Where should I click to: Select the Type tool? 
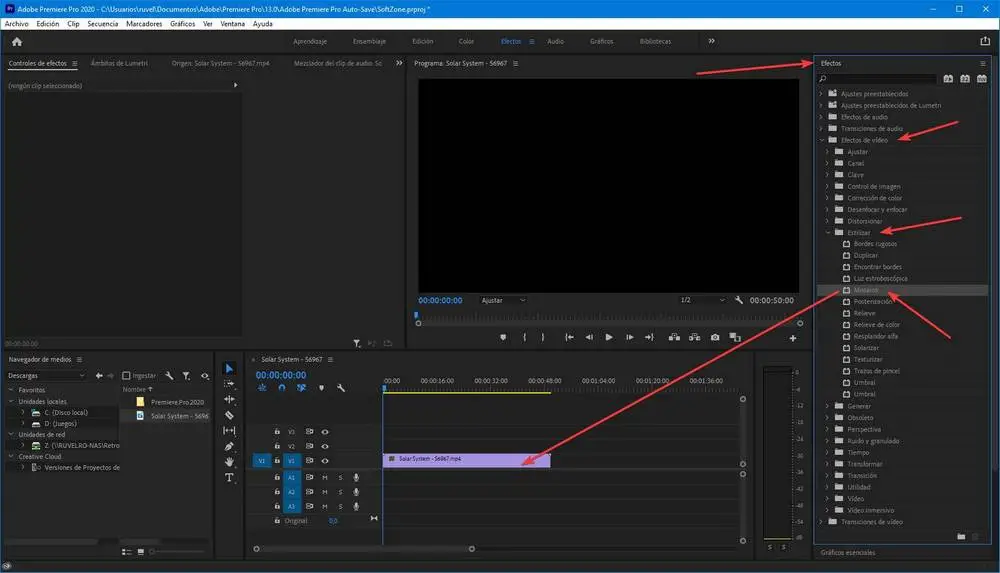click(229, 478)
